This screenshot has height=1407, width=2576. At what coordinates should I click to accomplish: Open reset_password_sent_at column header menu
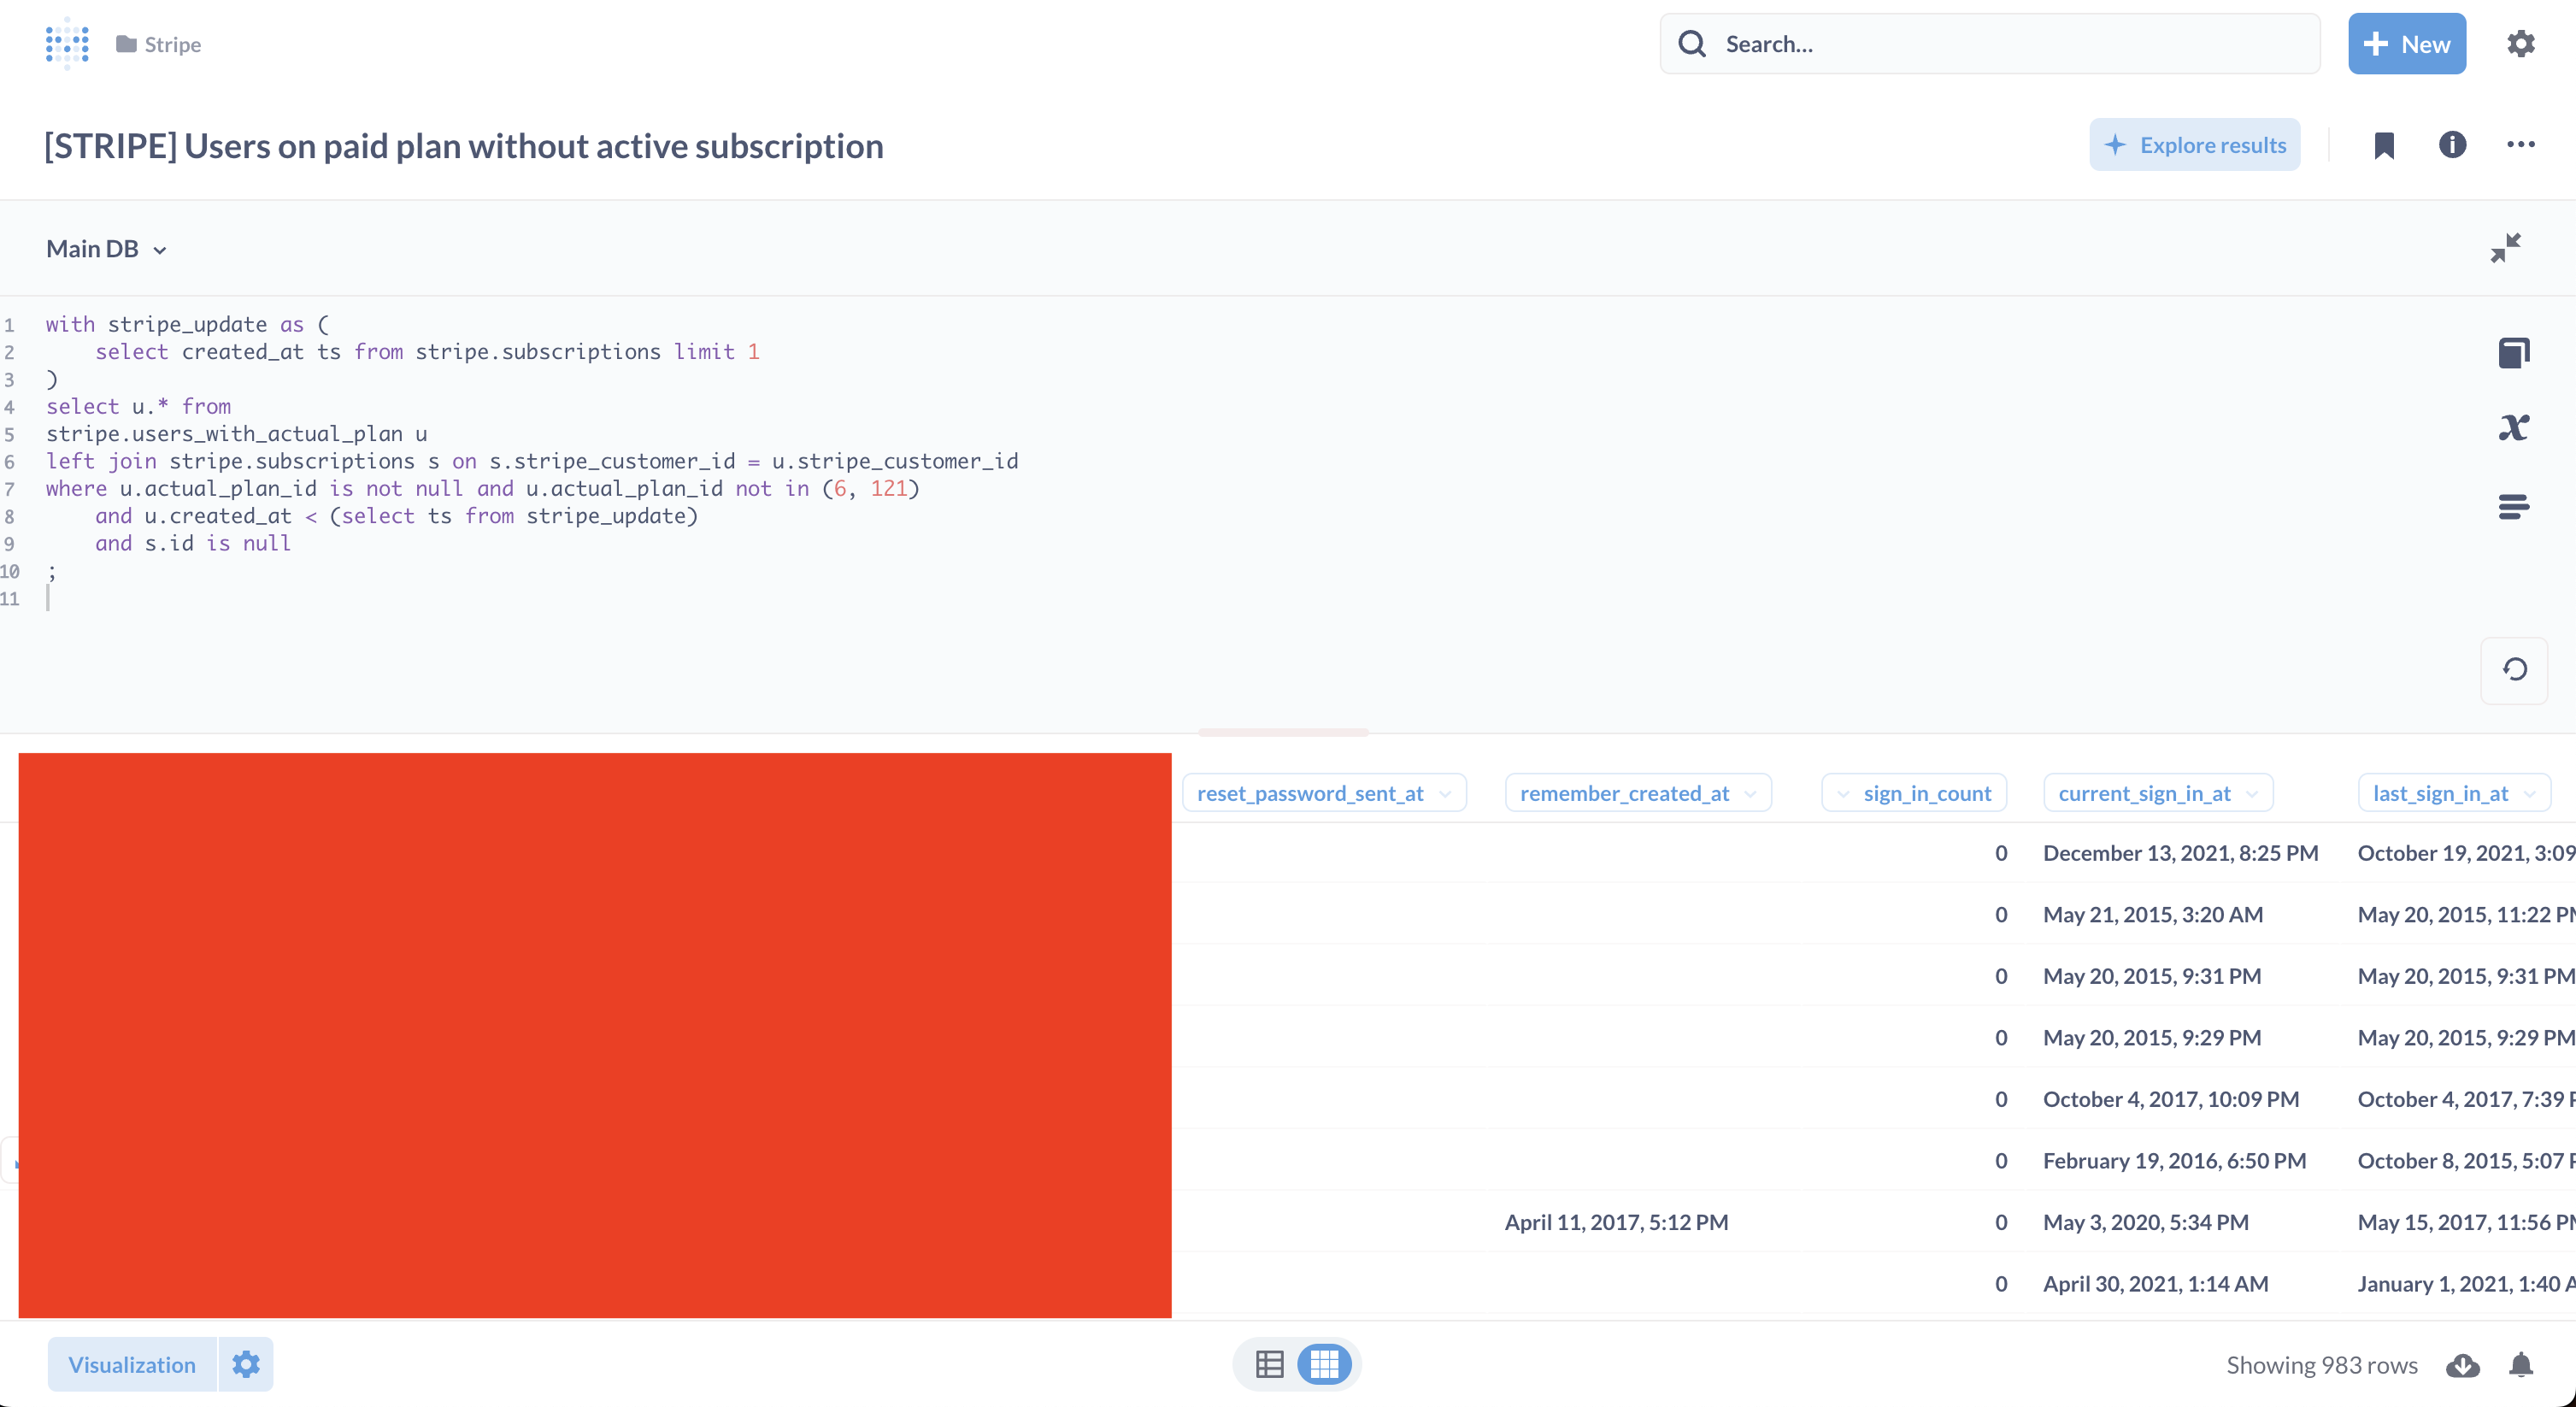coord(1323,793)
